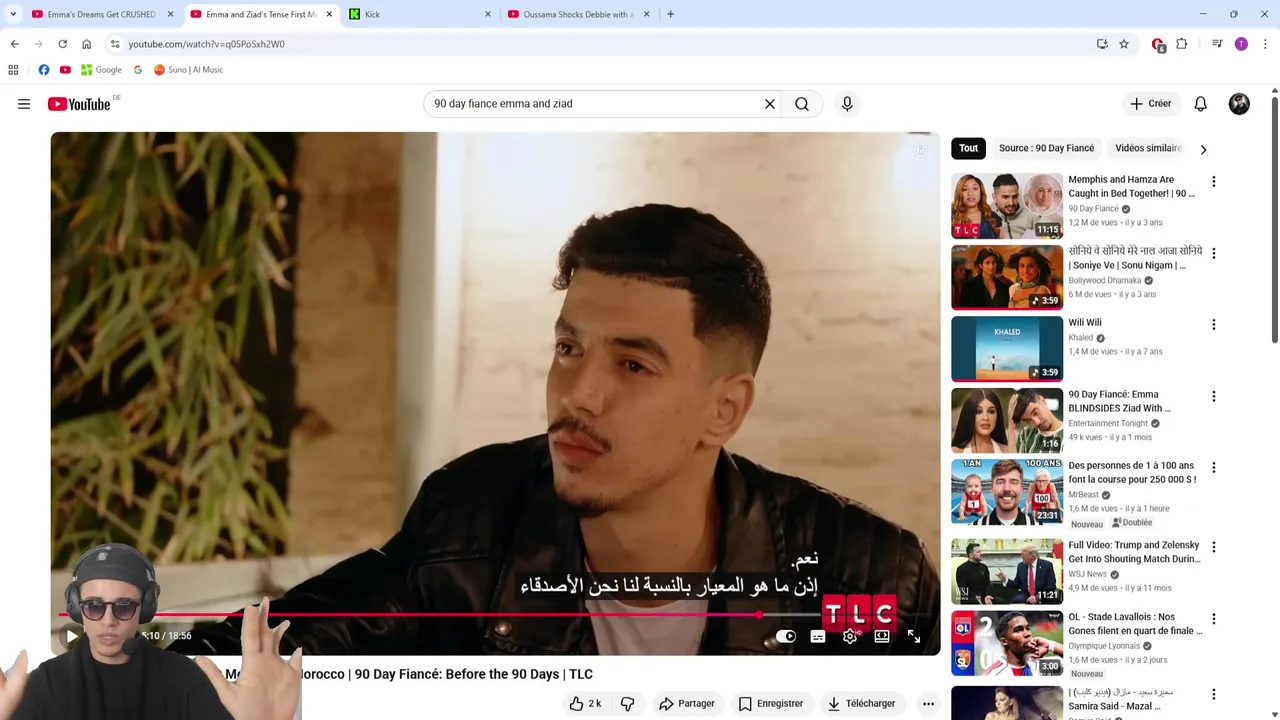This screenshot has width=1280, height=720.
Task: Switch to theater mode icon
Action: tap(882, 636)
